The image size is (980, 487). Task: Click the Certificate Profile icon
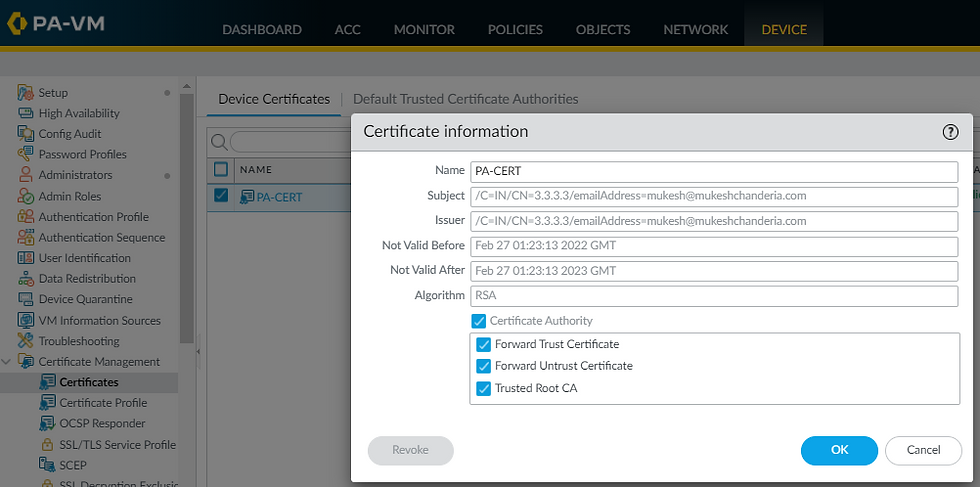point(48,403)
